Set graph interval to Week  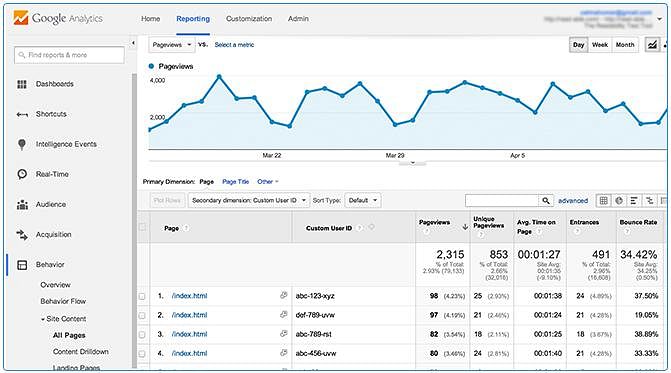600,44
